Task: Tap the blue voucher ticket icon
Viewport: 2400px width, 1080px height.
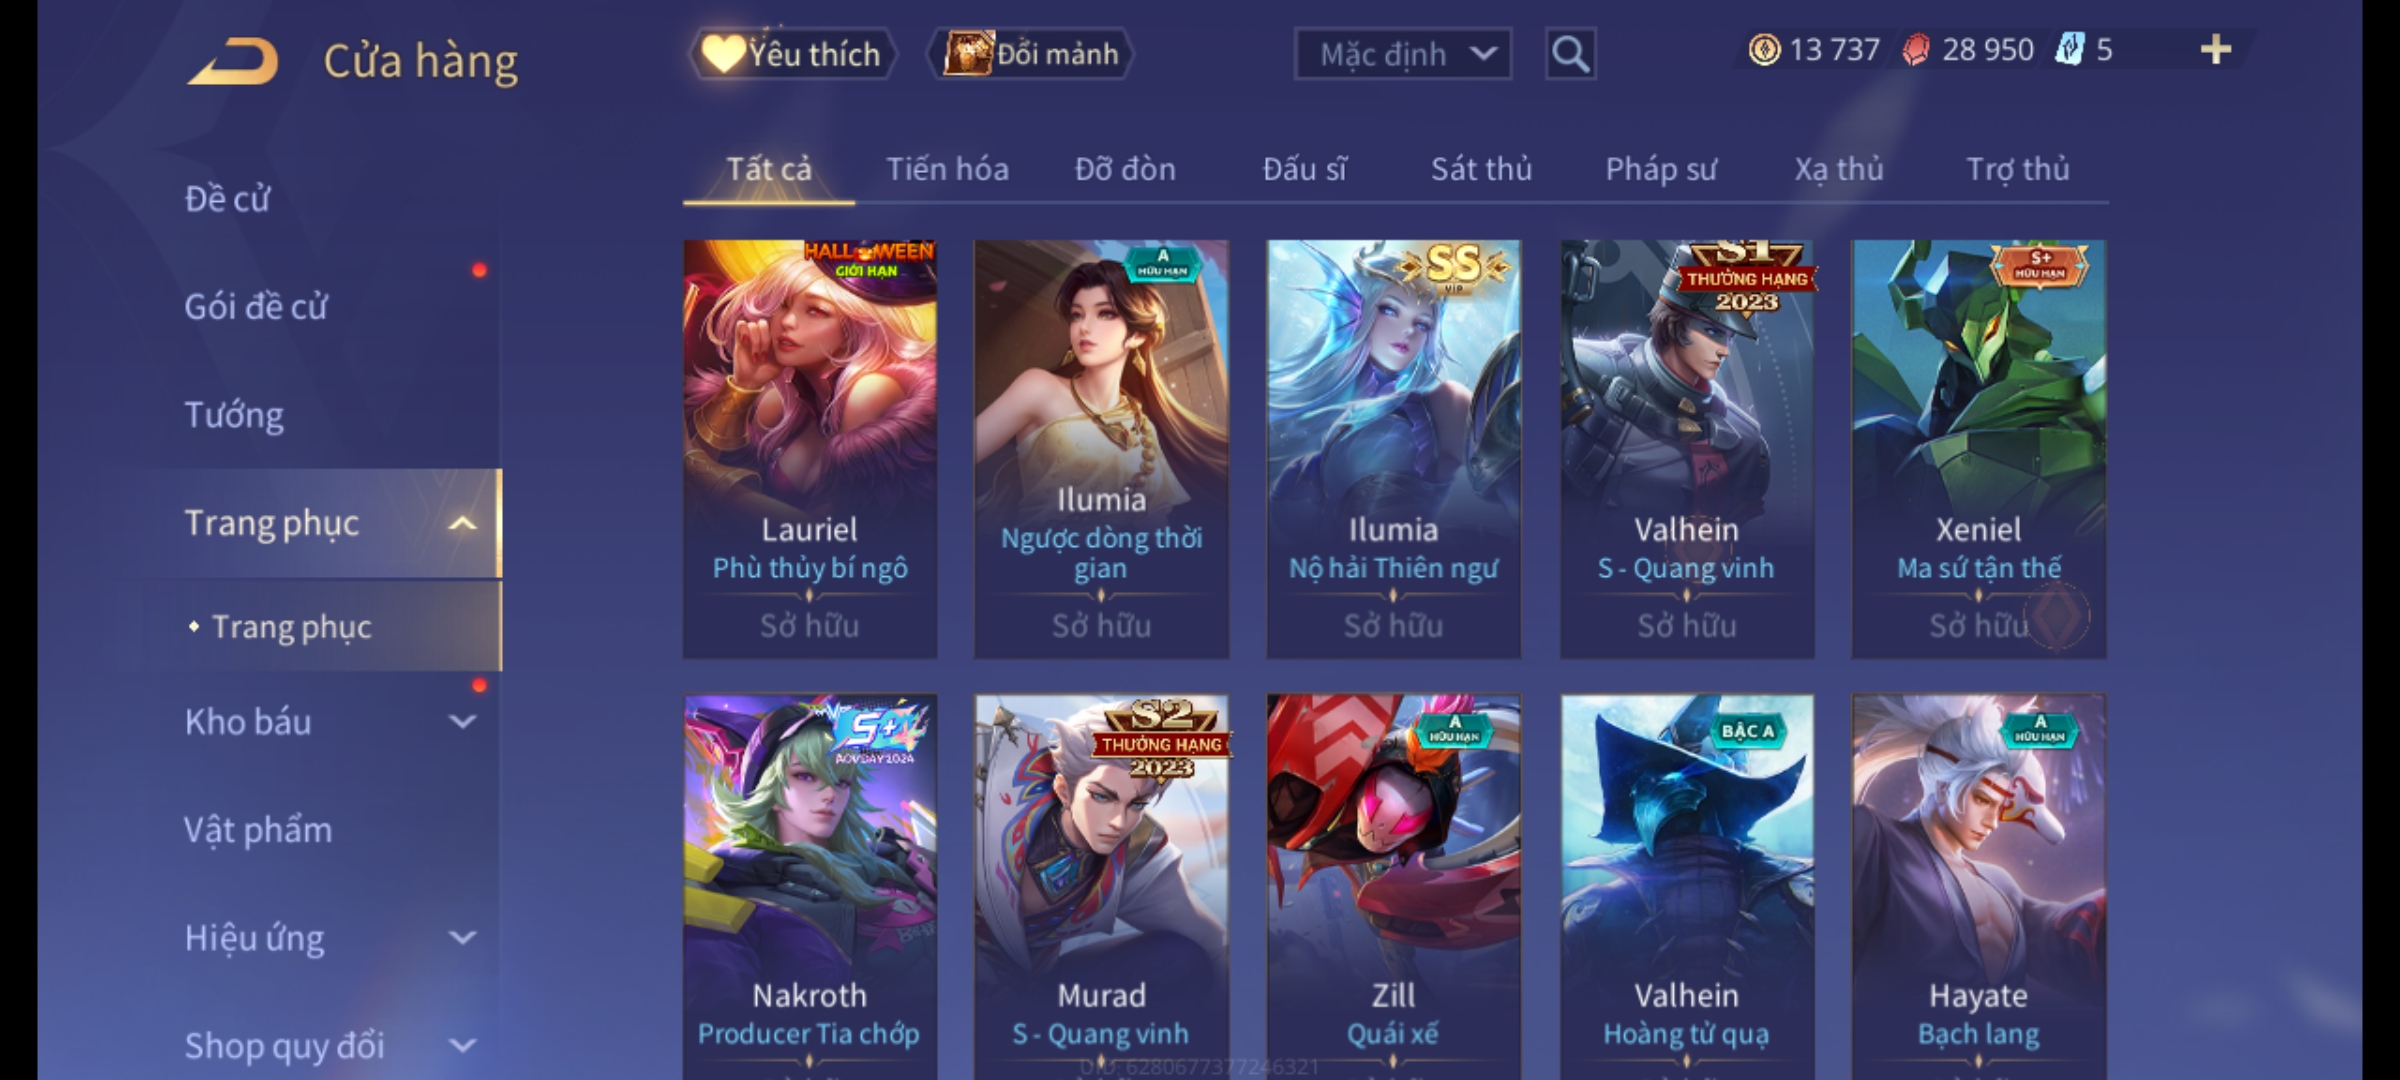Action: tap(2069, 49)
